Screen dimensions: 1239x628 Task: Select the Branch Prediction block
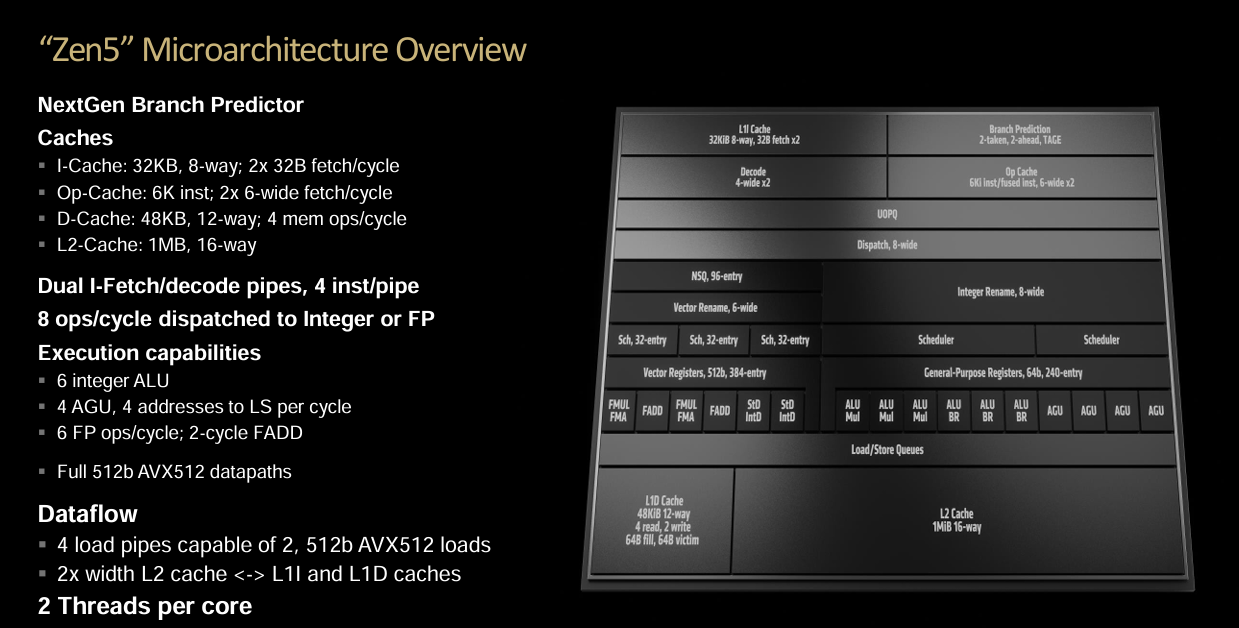pos(1019,135)
